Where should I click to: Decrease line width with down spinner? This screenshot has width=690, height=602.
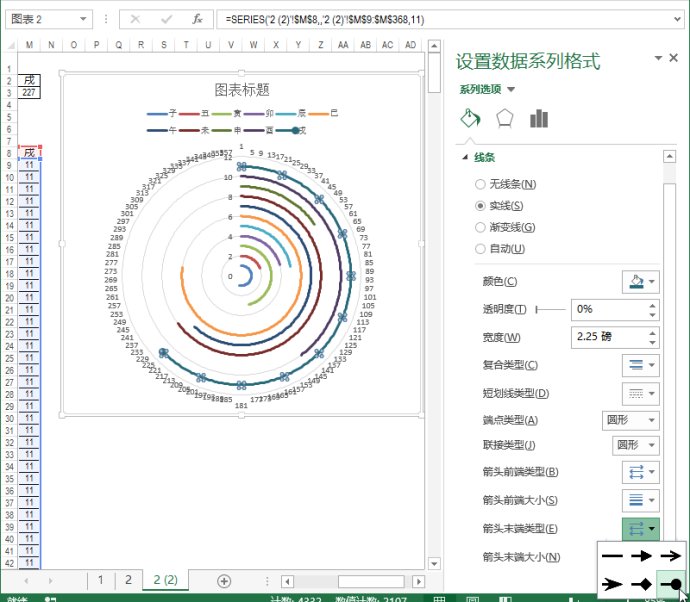pyautogui.click(x=652, y=342)
